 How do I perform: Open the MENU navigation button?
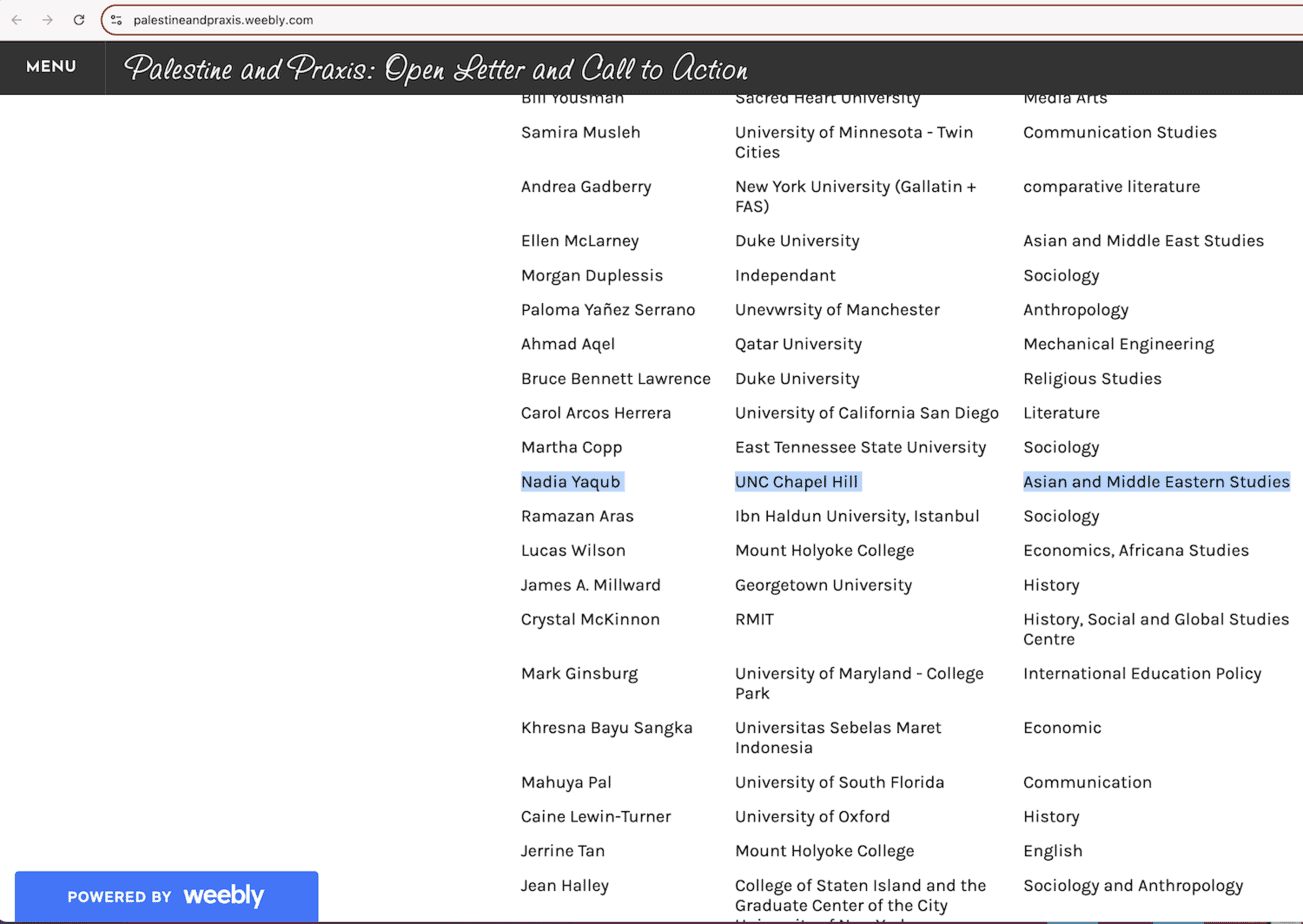(51, 67)
